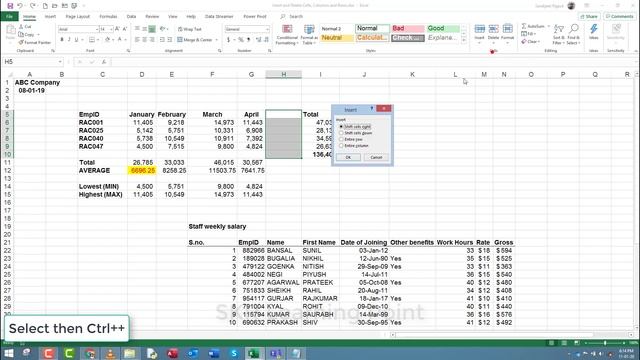Apply percent style format

point(241,40)
